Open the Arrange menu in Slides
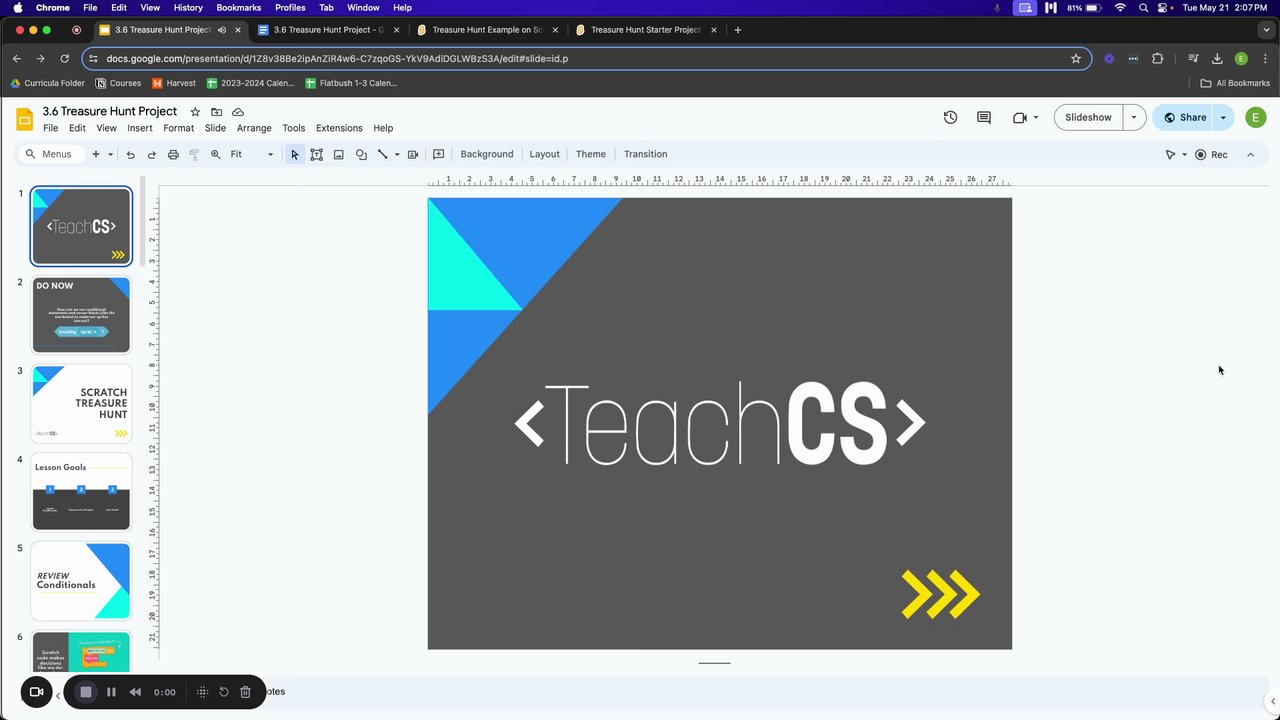The height and width of the screenshot is (720, 1280). tap(254, 128)
